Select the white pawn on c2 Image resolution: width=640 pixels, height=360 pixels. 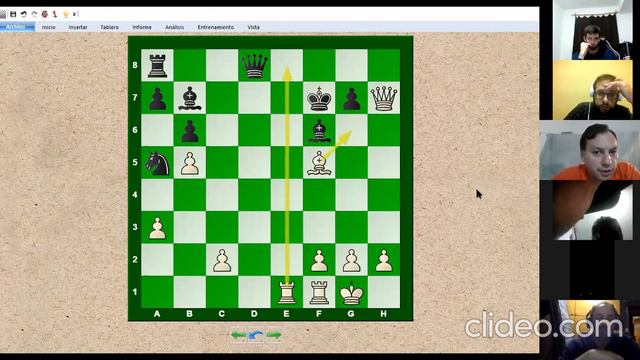[x=222, y=260]
